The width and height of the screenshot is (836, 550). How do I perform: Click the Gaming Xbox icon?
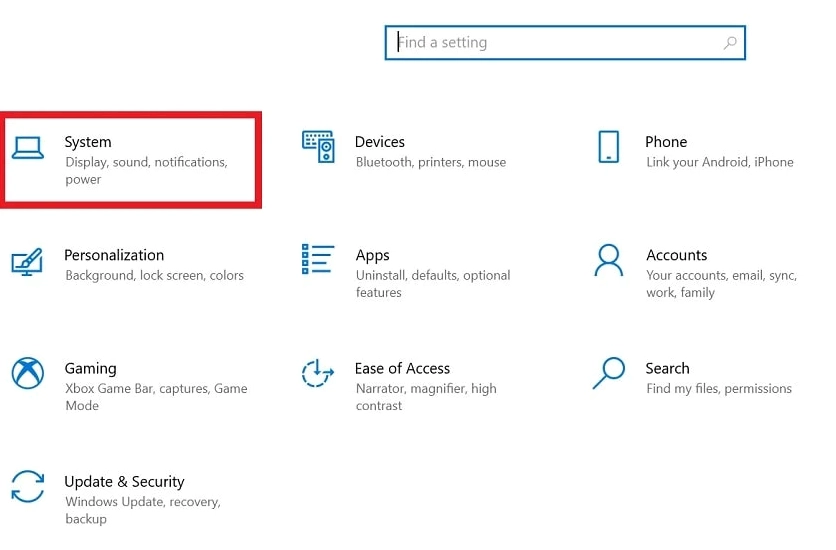point(28,373)
